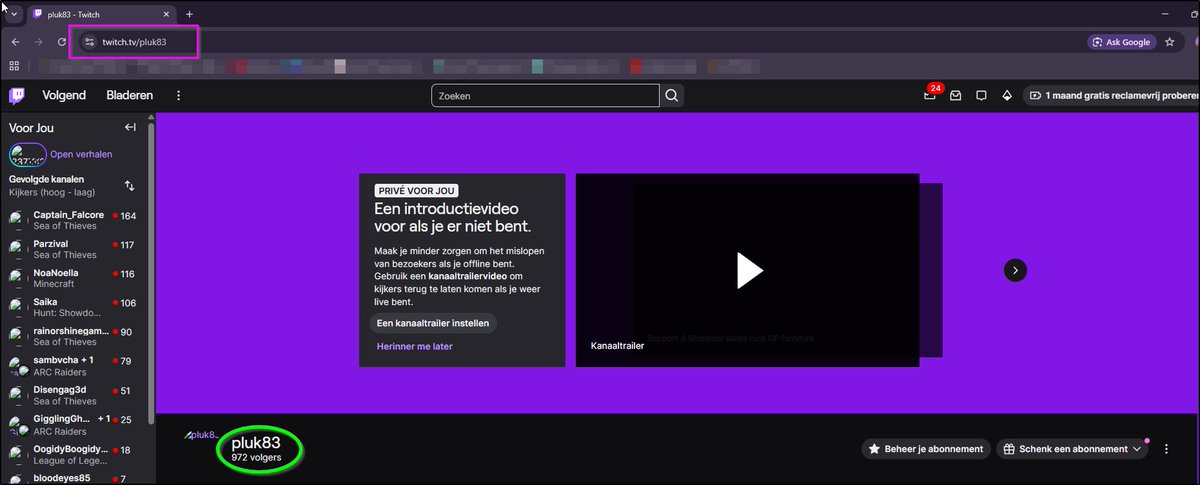Go back in browser history

click(15, 42)
